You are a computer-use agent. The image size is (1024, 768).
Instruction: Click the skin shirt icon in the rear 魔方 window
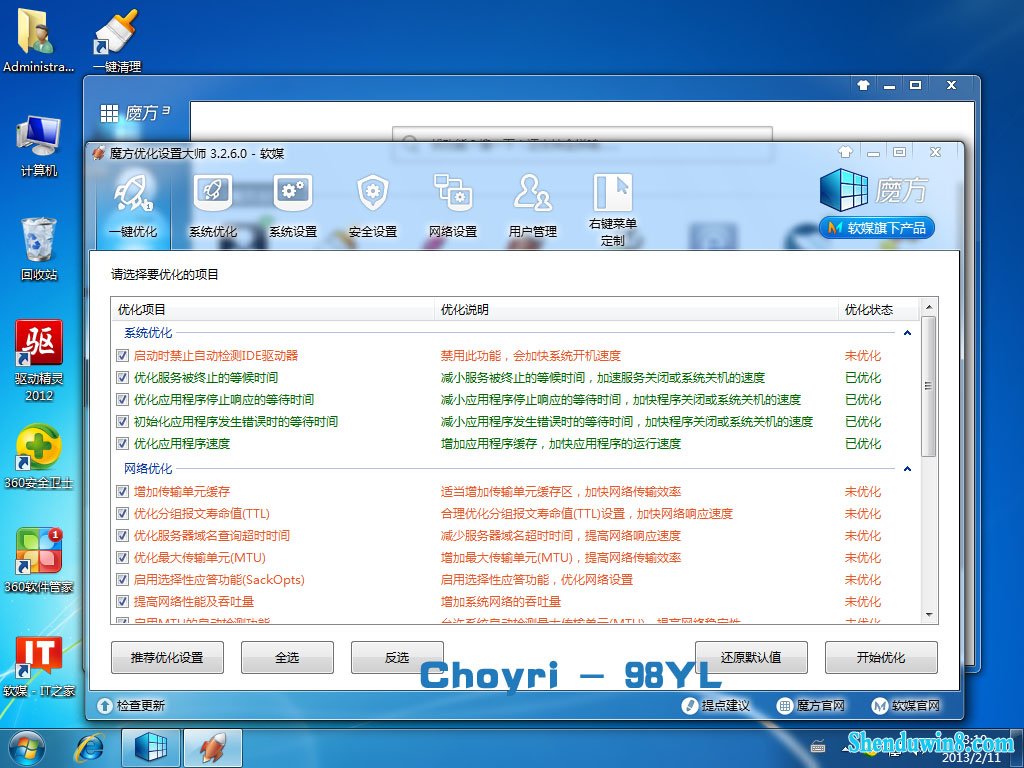pyautogui.click(x=863, y=85)
